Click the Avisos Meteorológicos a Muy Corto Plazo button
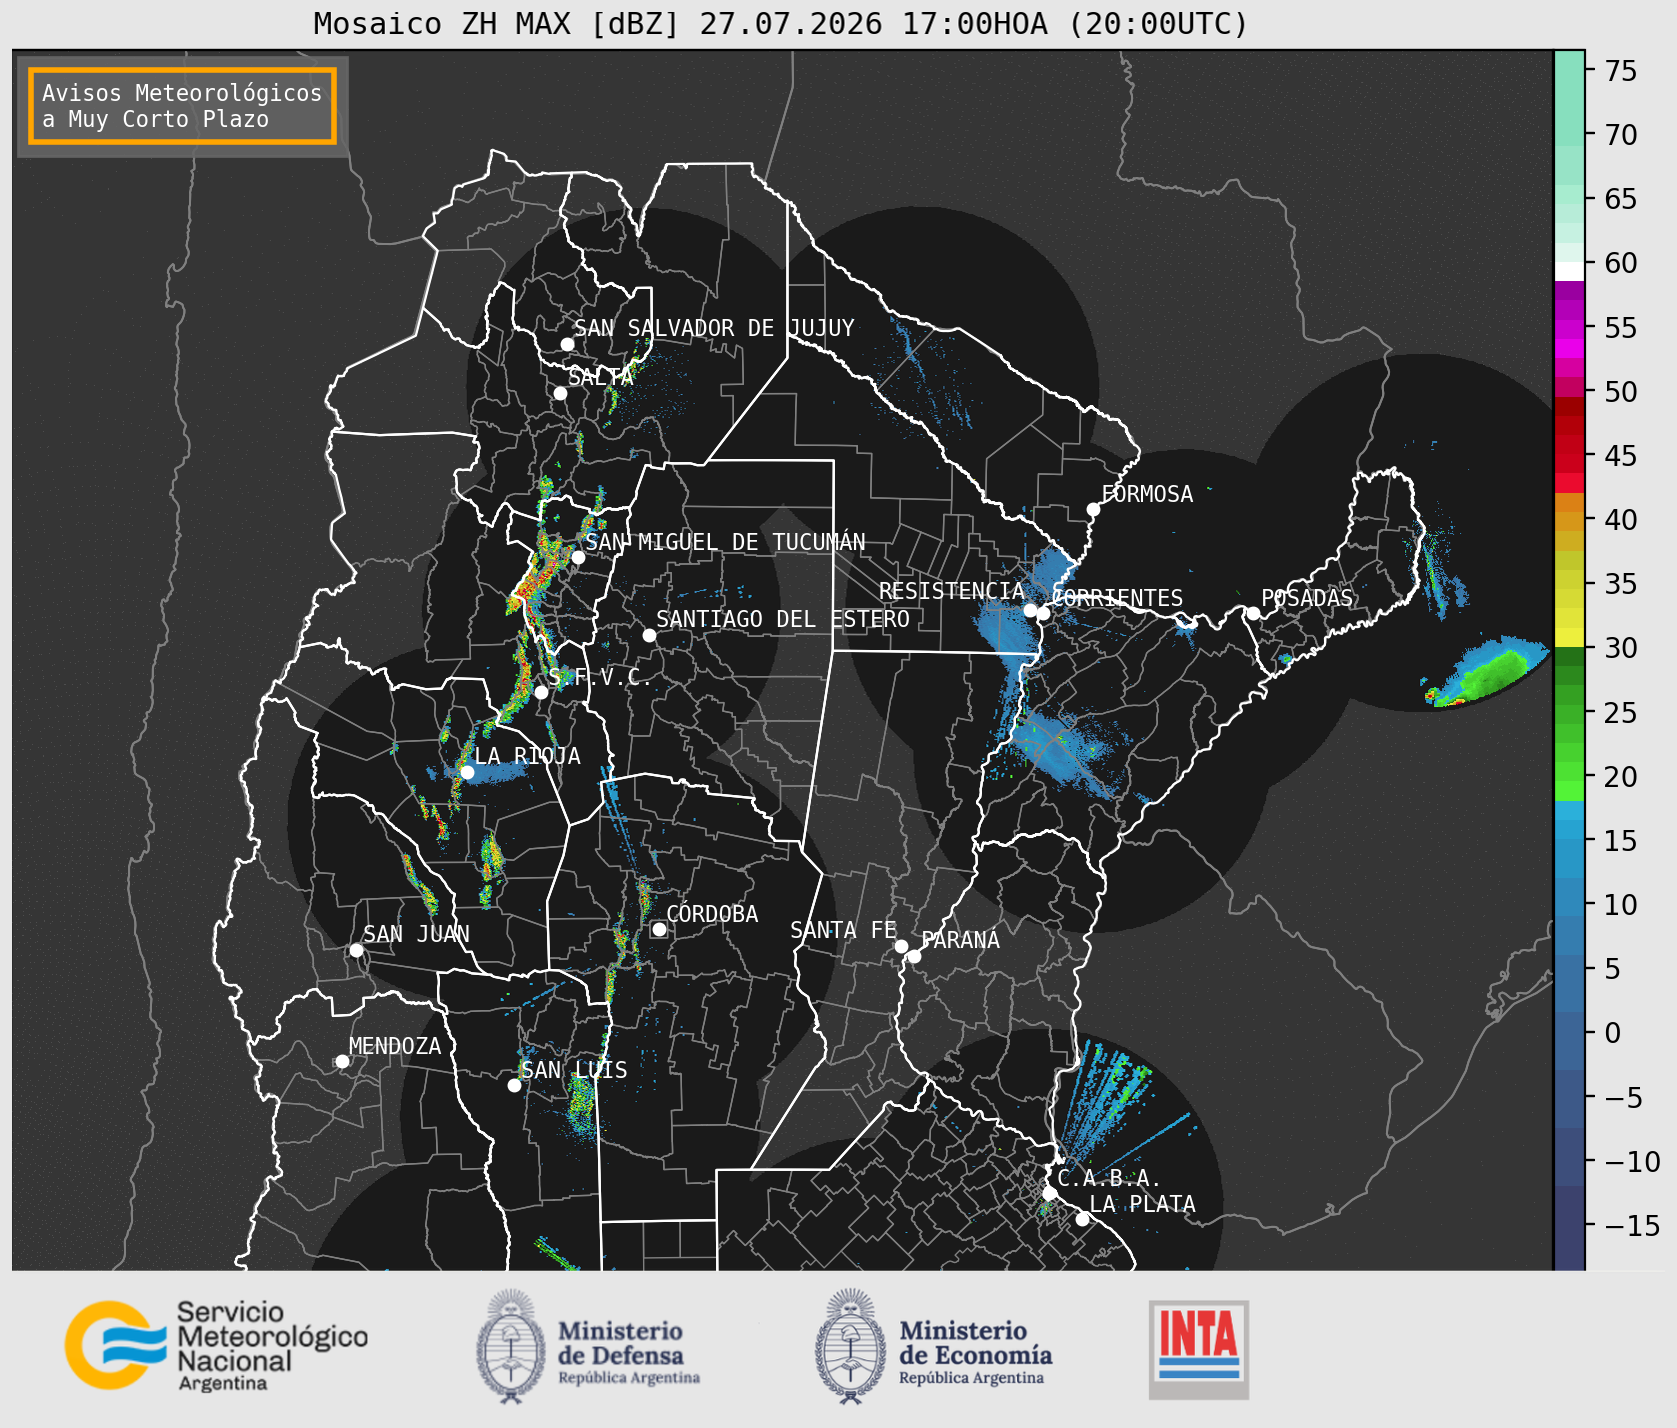This screenshot has width=1677, height=1428. click(182, 106)
